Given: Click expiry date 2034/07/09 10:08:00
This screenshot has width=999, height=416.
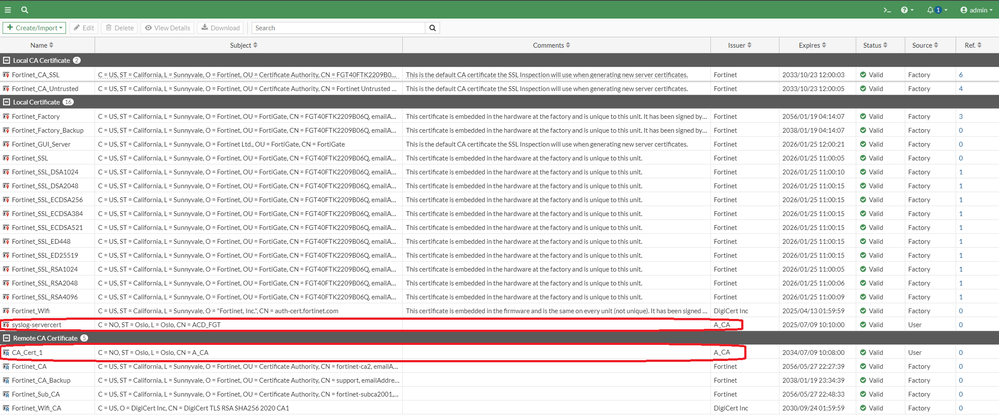Looking at the screenshot, I should (x=813, y=352).
